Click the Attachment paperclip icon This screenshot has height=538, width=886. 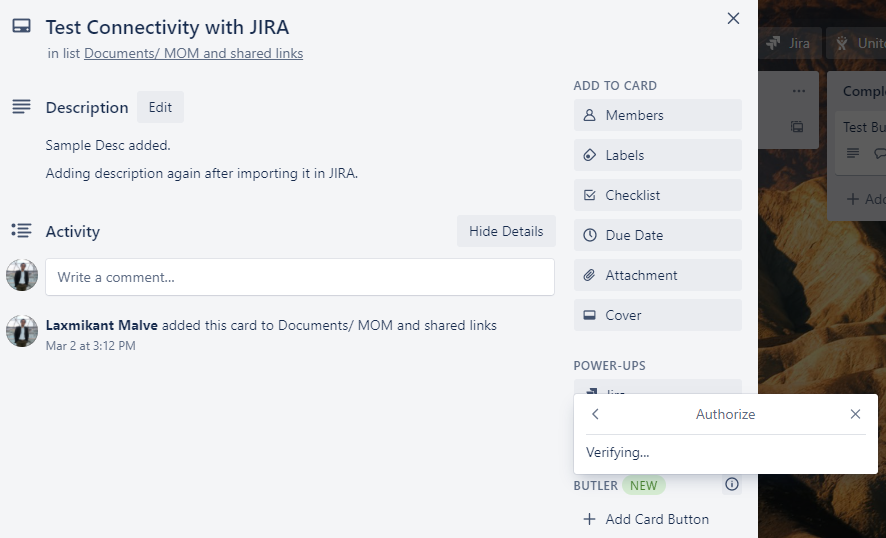coord(589,275)
